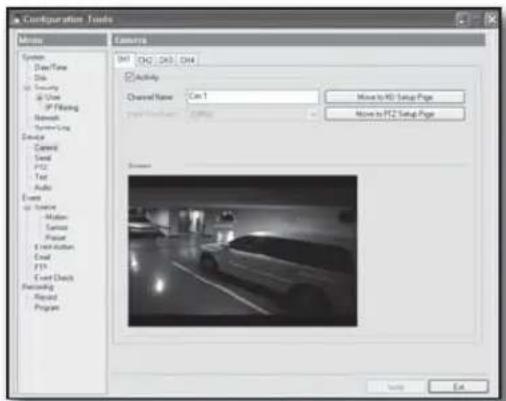Select the Disk item under System
This screenshot has height=401, width=506.
tap(40, 78)
